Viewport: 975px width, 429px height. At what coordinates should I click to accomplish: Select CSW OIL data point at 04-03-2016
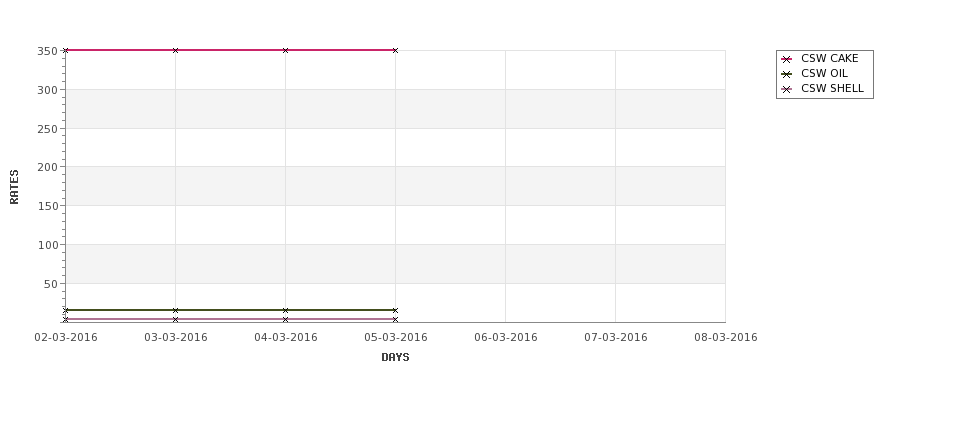pyautogui.click(x=285, y=310)
